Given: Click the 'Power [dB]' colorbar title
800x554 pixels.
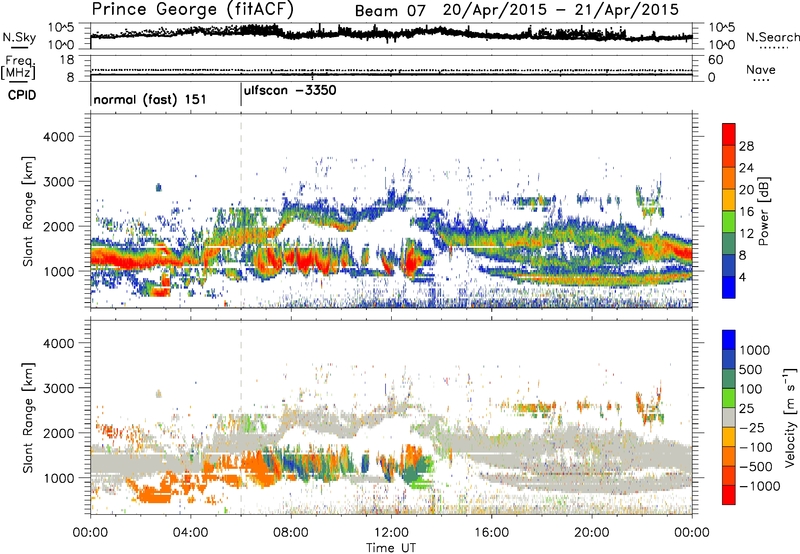Looking at the screenshot, I should coord(763,211).
